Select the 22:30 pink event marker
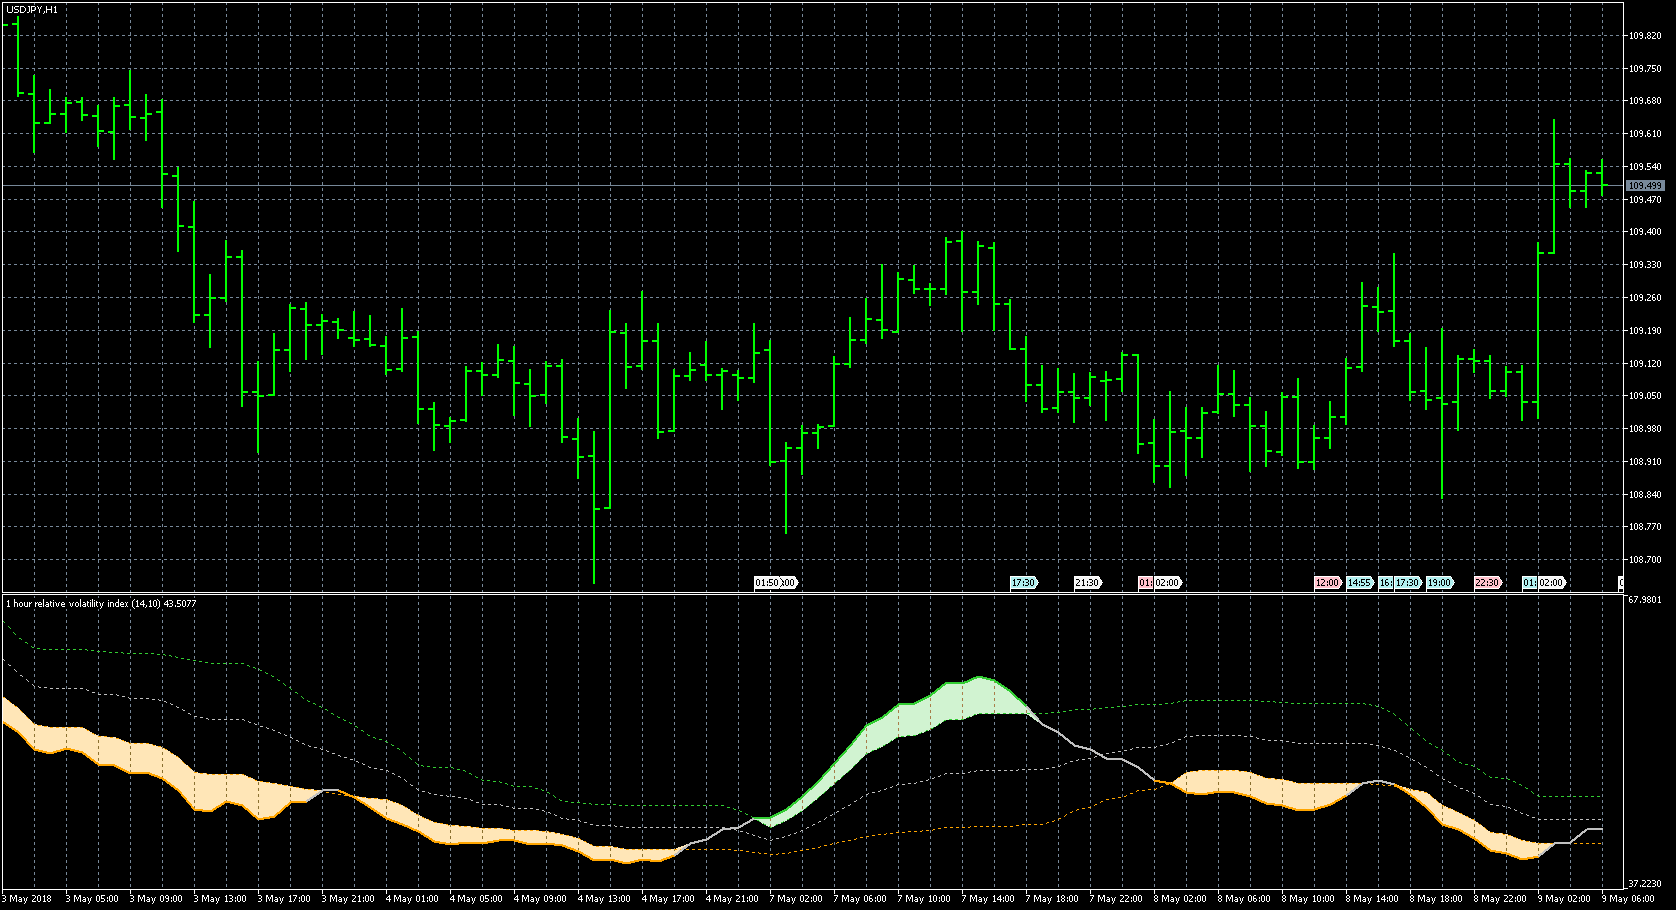 (x=1487, y=583)
